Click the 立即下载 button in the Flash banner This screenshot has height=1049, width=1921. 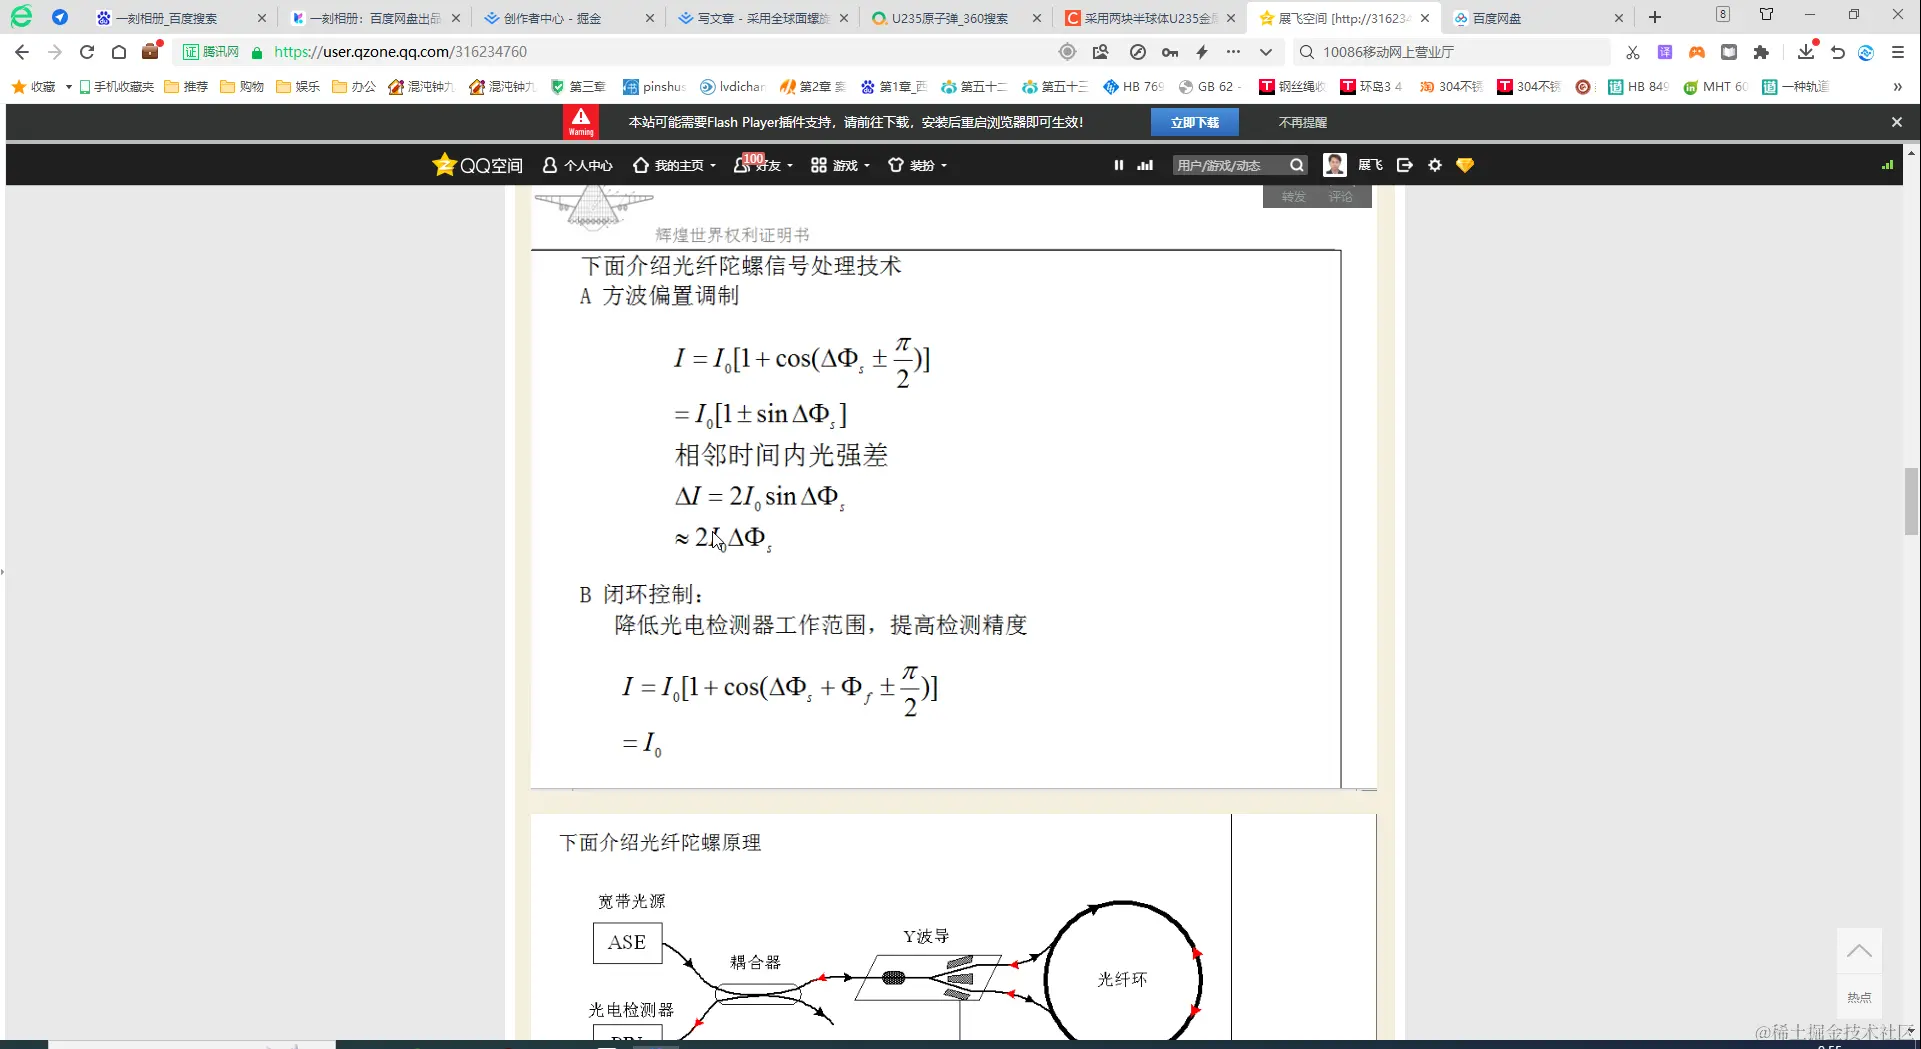(1195, 121)
